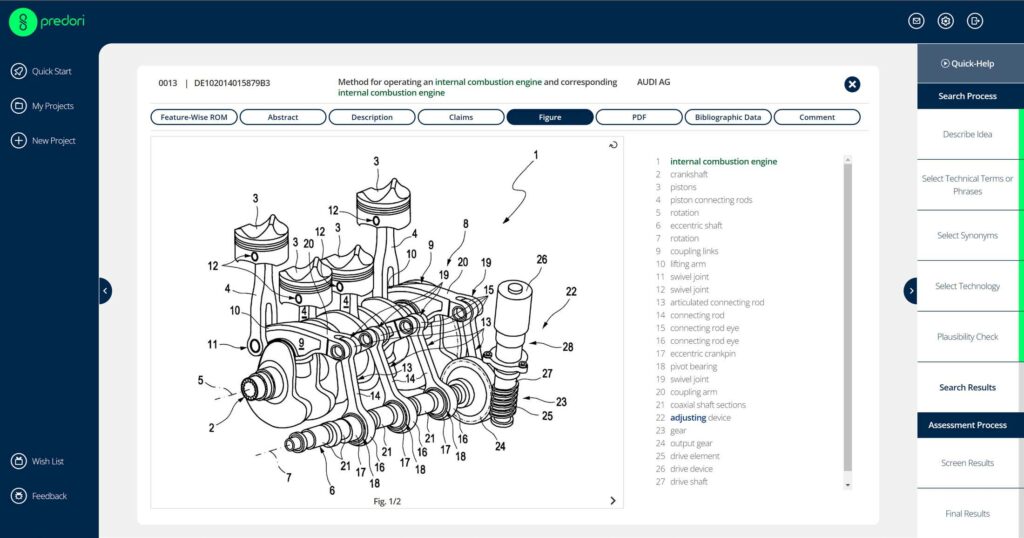
Task: Open the mail icon in header
Action: pyautogui.click(x=916, y=21)
